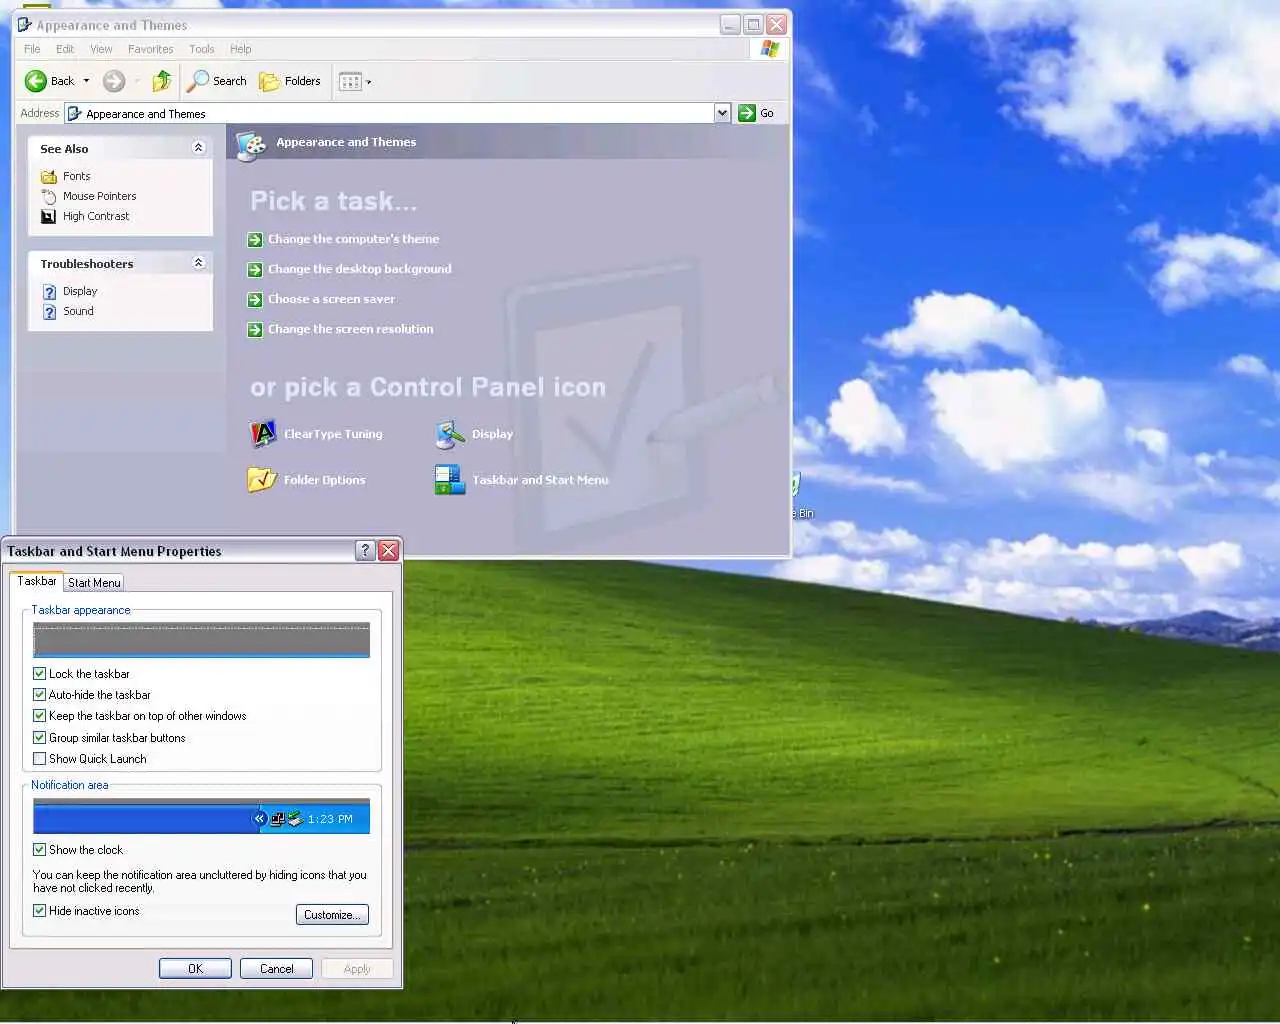Uncheck Lock the taskbar
This screenshot has width=1280, height=1024.
tap(39, 674)
